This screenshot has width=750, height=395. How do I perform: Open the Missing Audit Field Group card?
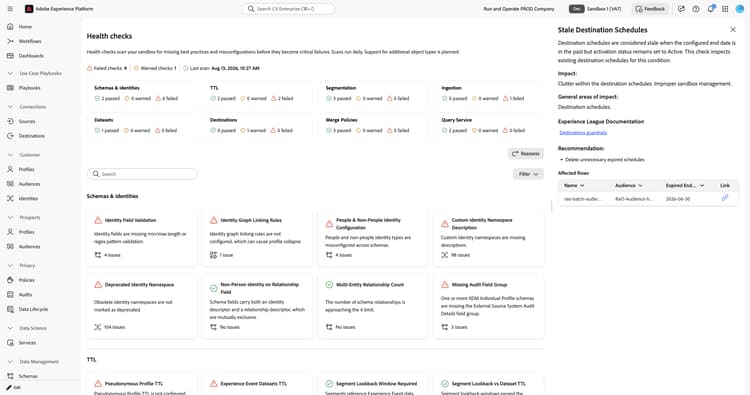488,306
